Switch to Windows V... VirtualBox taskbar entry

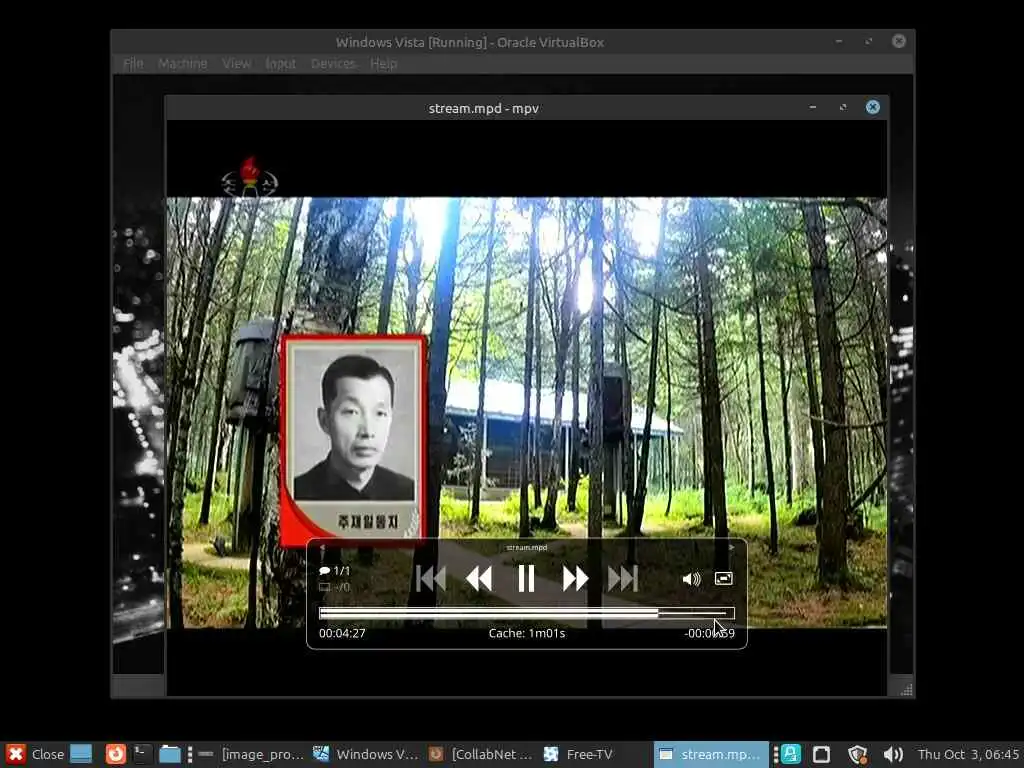(366, 754)
